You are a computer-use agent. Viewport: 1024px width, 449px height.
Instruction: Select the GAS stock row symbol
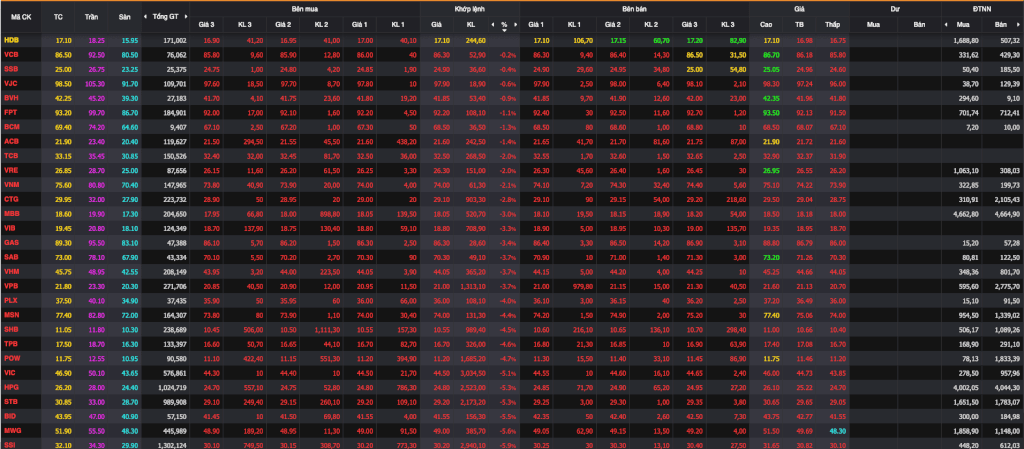tap(11, 242)
